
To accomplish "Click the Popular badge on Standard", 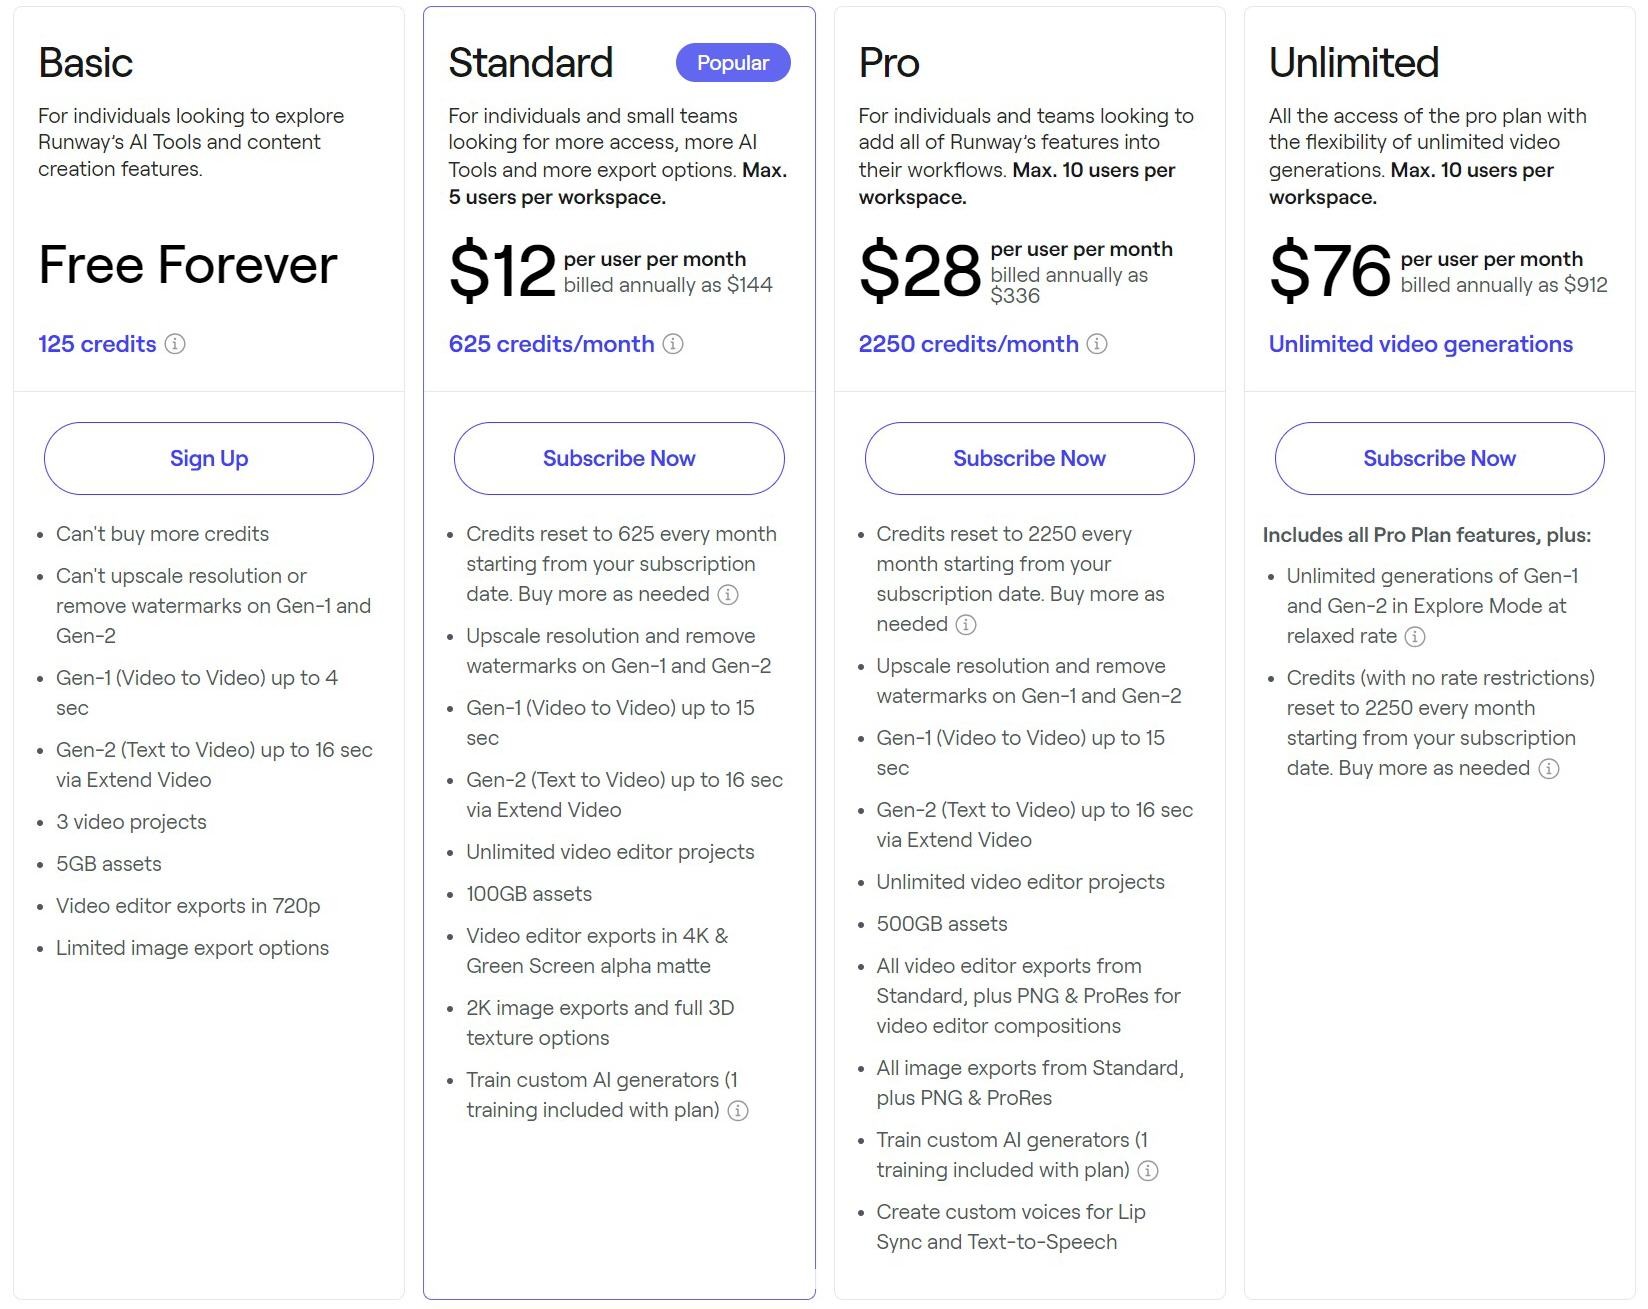I will (733, 63).
